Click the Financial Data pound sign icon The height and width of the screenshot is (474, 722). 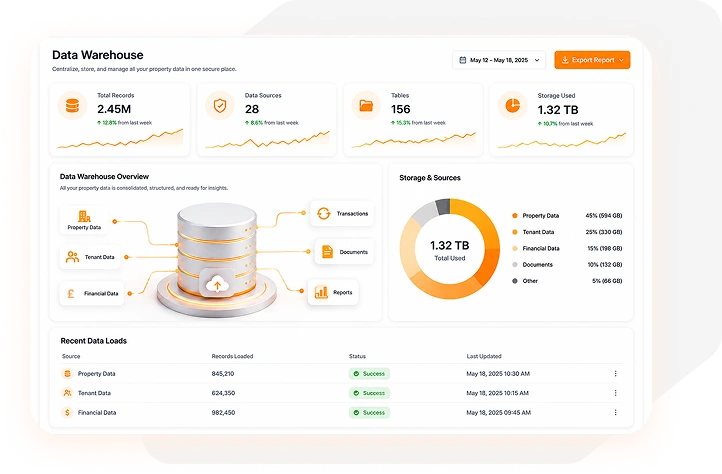pos(71,293)
